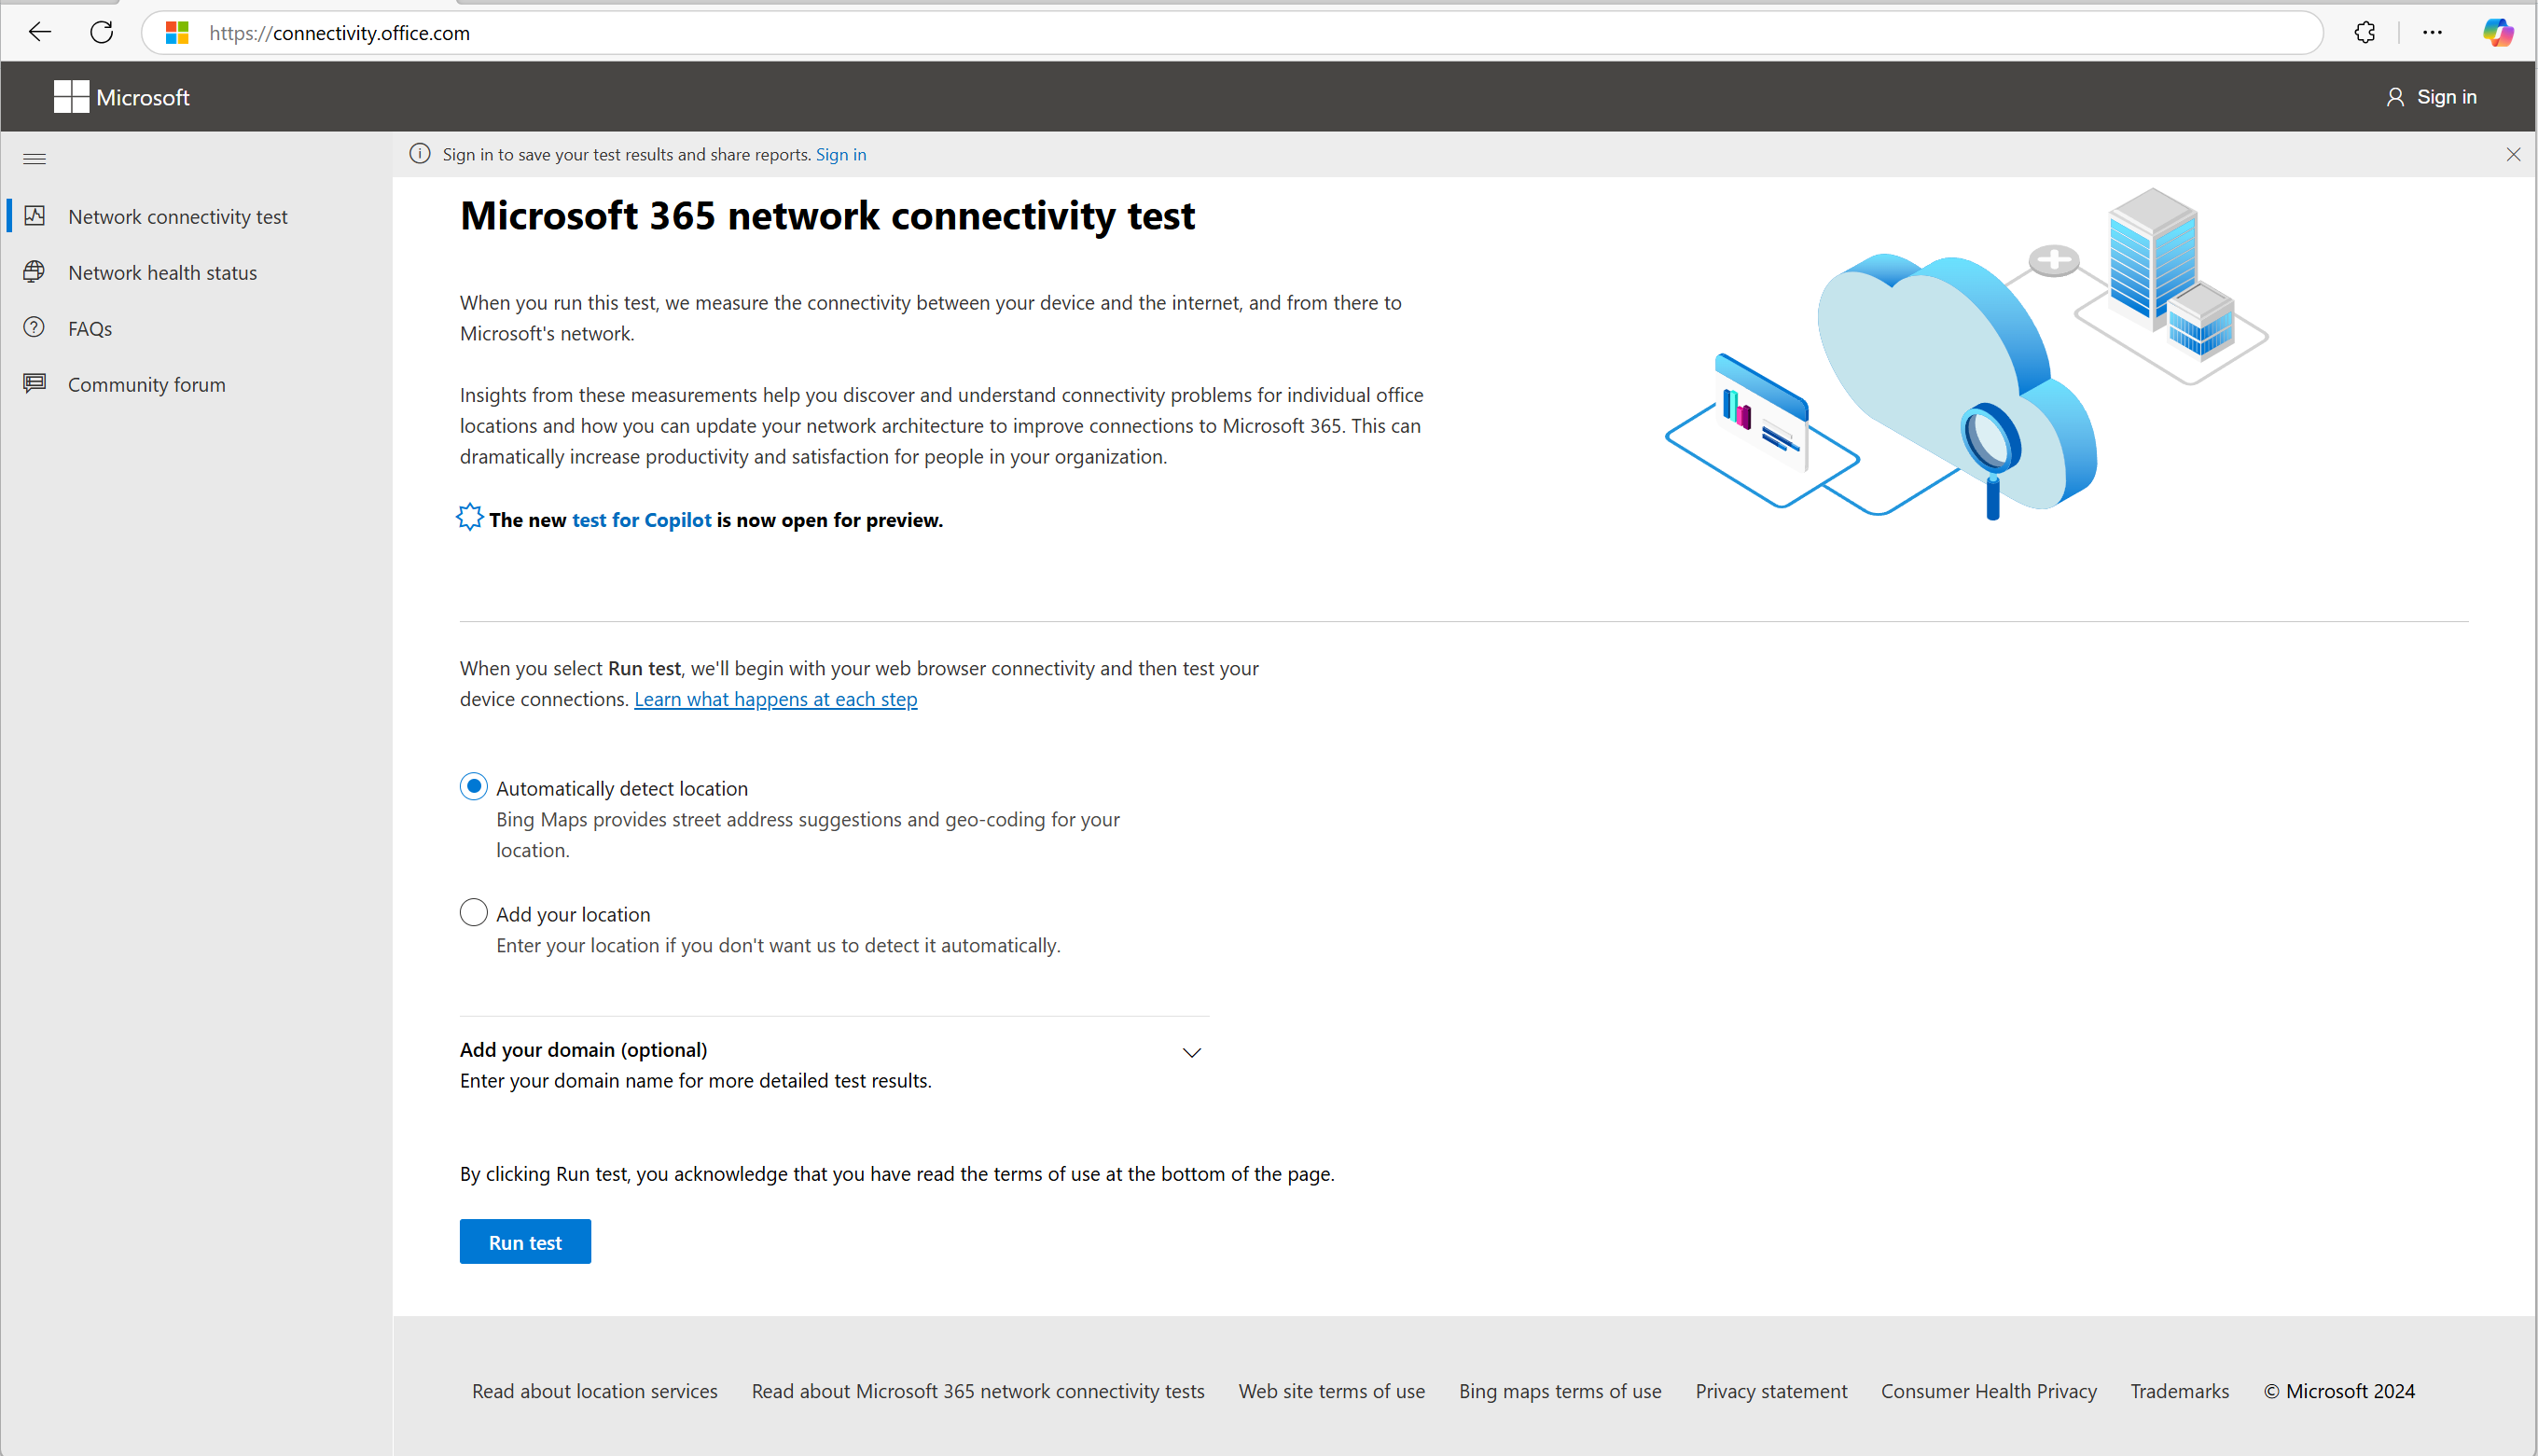
Task: Navigate to Network health status page
Action: click(162, 272)
